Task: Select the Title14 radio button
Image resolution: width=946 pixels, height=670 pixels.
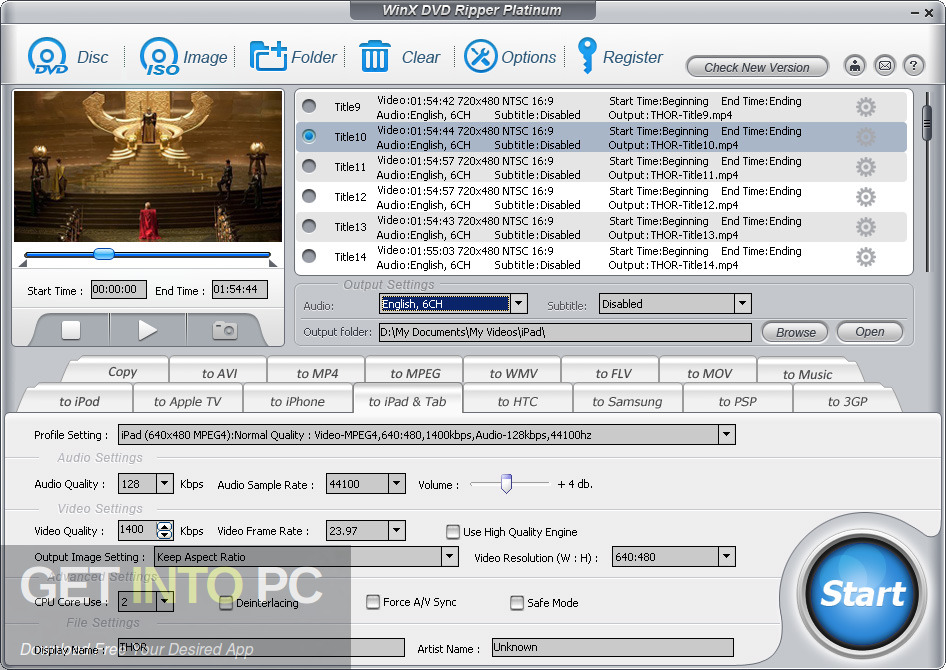Action: (309, 256)
